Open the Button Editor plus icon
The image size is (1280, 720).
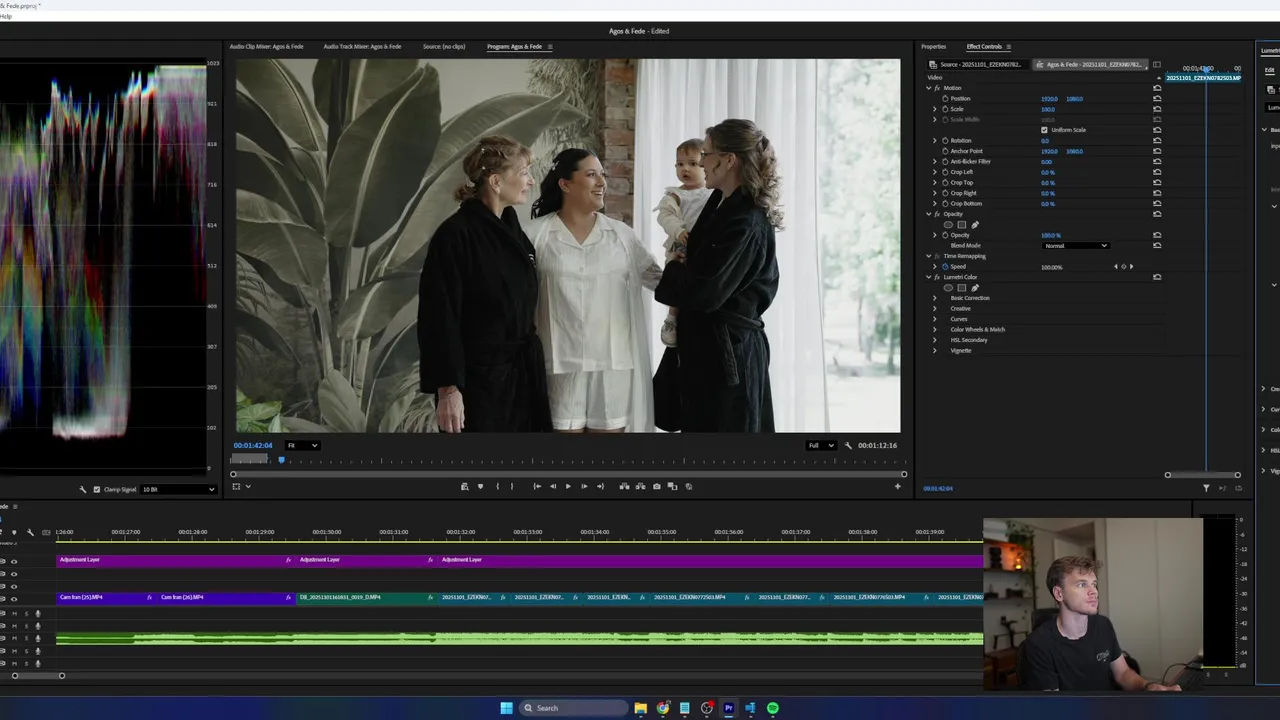(x=897, y=486)
